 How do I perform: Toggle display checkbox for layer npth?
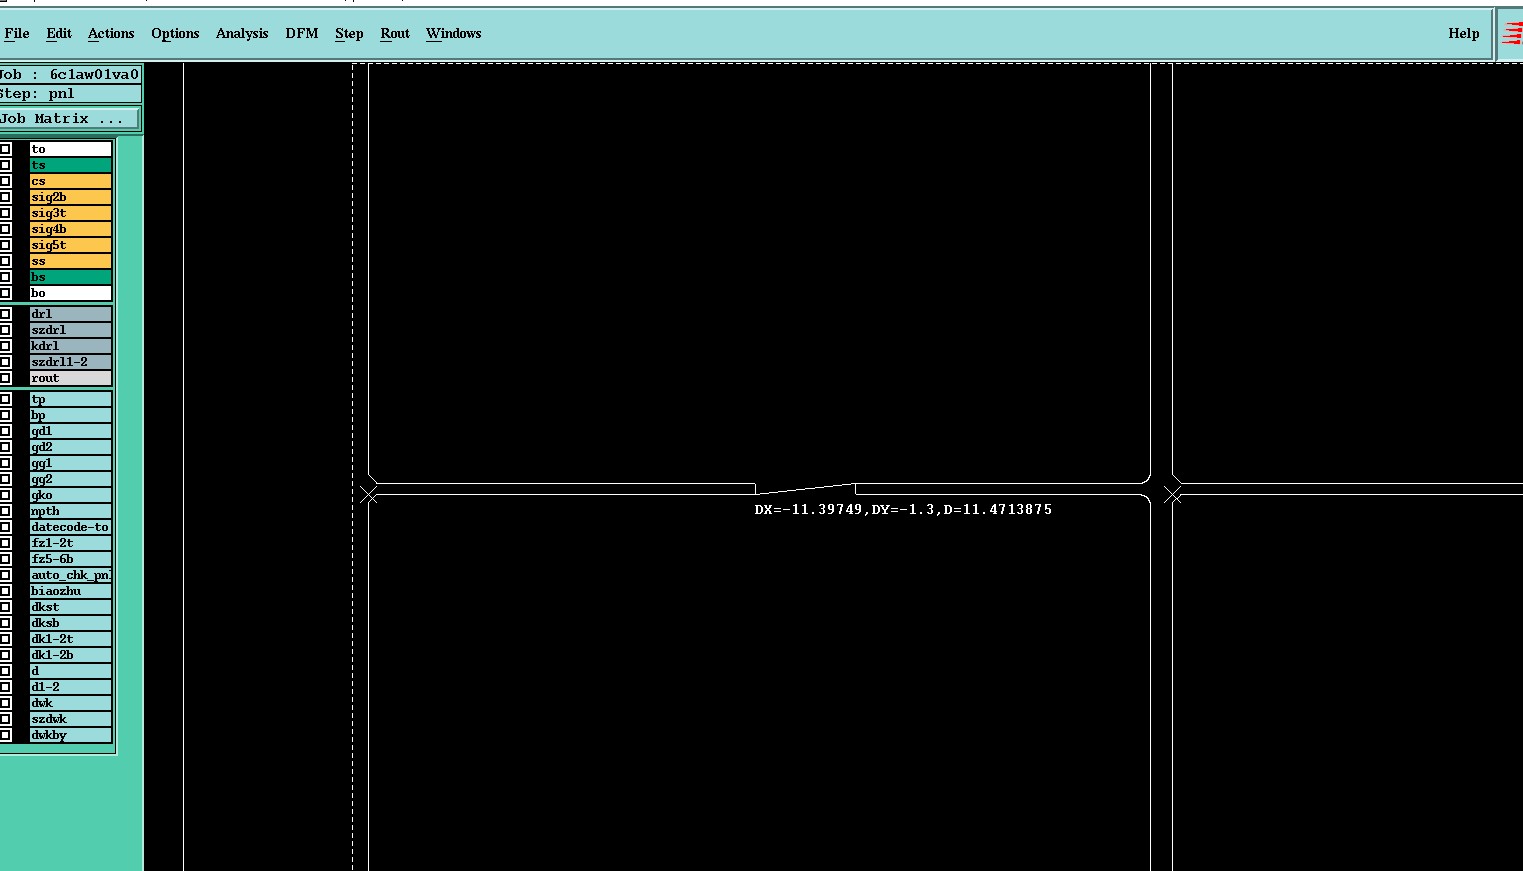pyautogui.click(x=6, y=511)
